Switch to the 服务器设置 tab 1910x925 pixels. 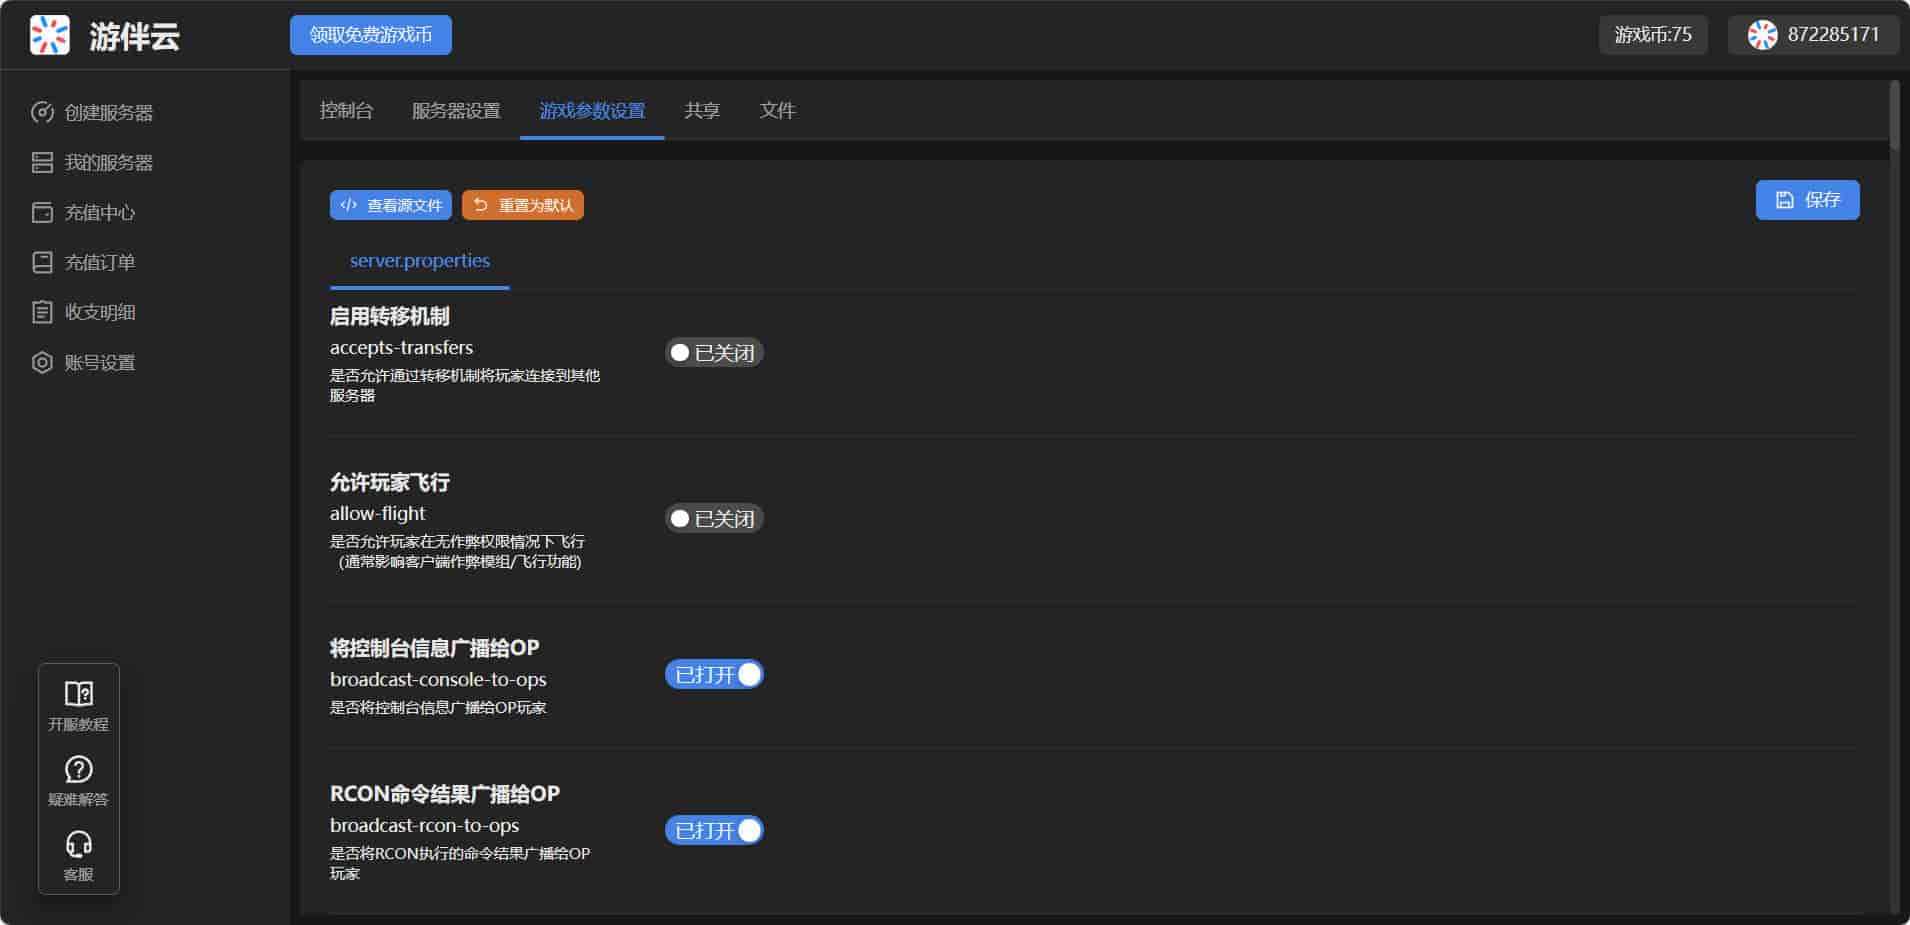(x=456, y=111)
